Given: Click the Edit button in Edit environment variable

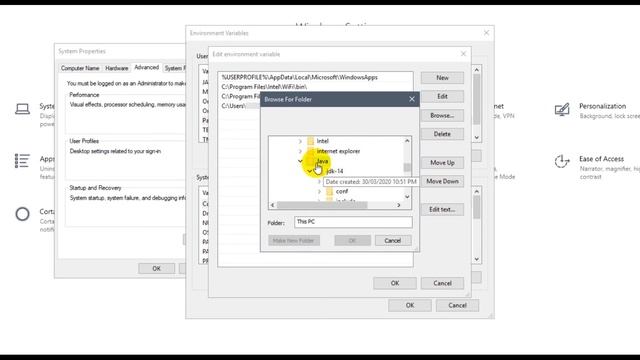Looking at the screenshot, I should click(442, 96).
